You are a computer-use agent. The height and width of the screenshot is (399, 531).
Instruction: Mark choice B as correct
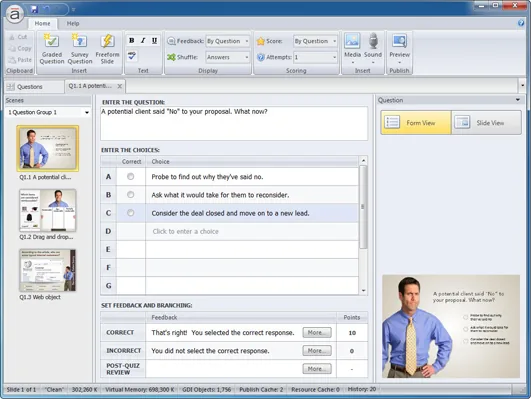point(130,195)
